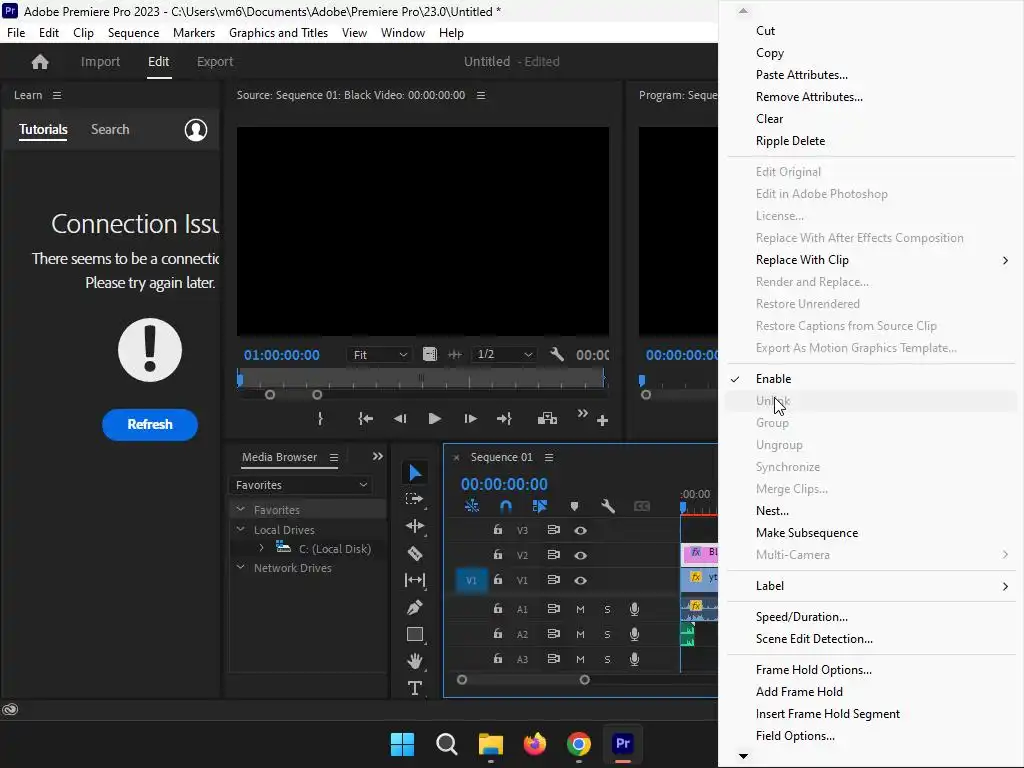
Task: Switch to Search in Learn panel
Action: [x=110, y=129]
